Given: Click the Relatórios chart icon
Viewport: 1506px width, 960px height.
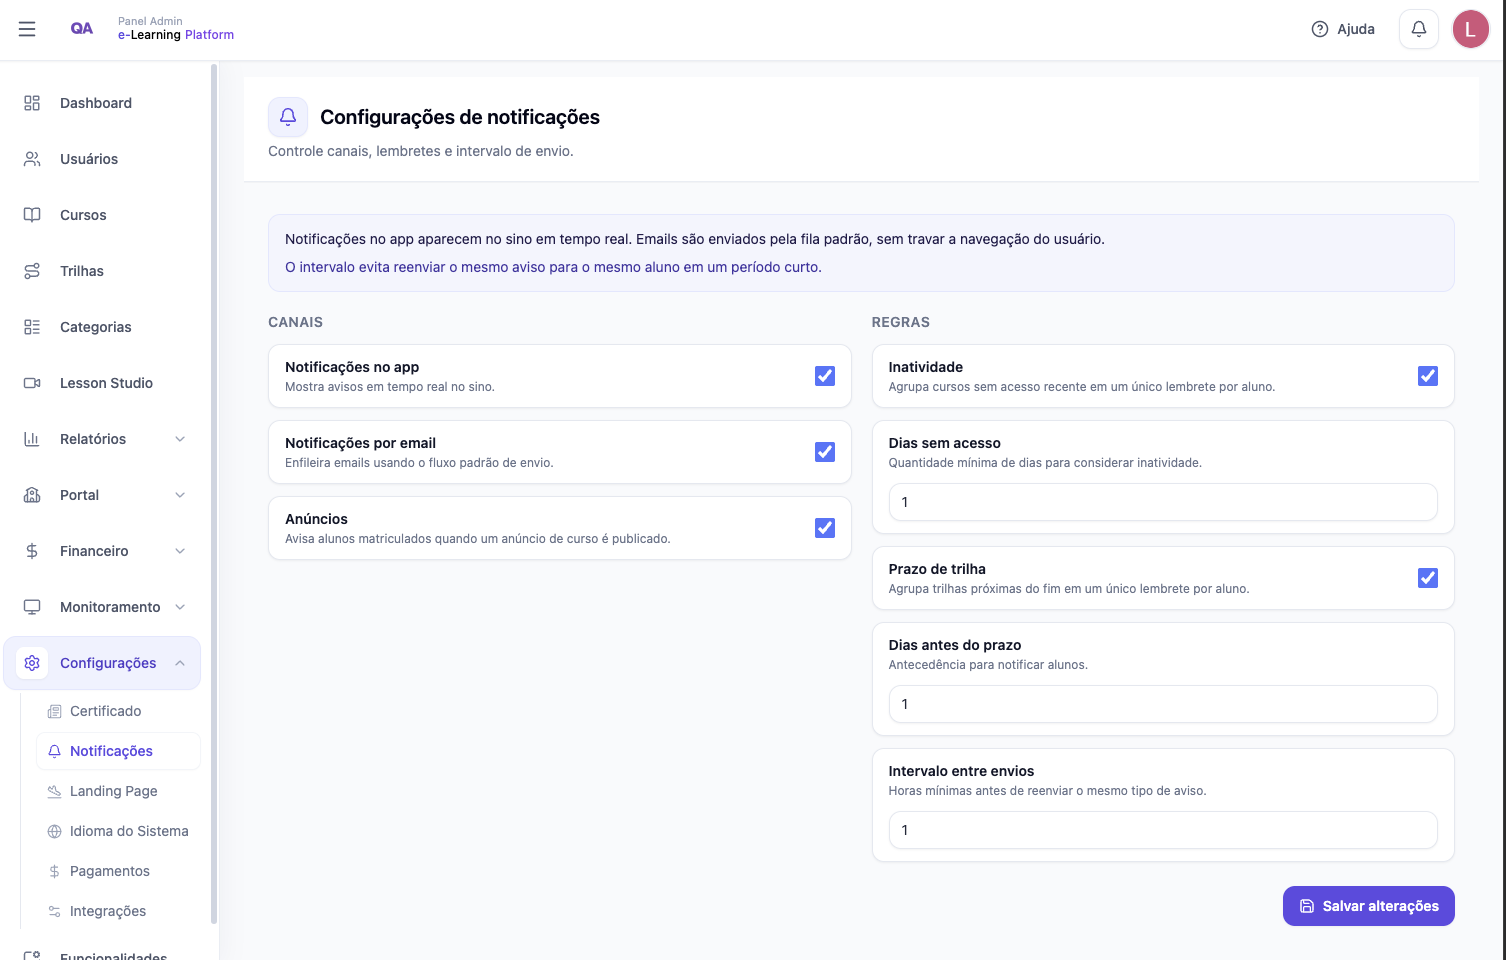Looking at the screenshot, I should point(32,439).
